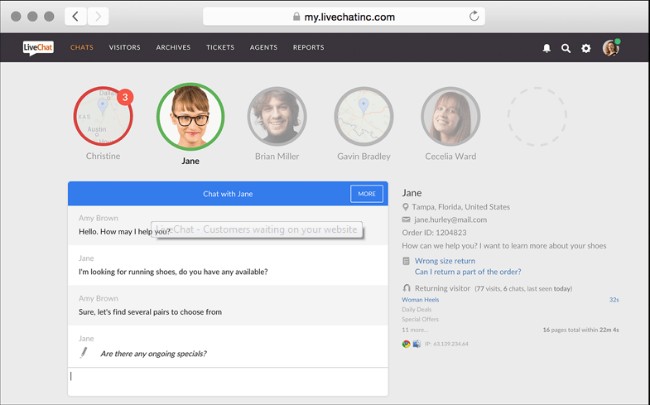Click 'Tampa, Florida, United States' location

(461, 206)
